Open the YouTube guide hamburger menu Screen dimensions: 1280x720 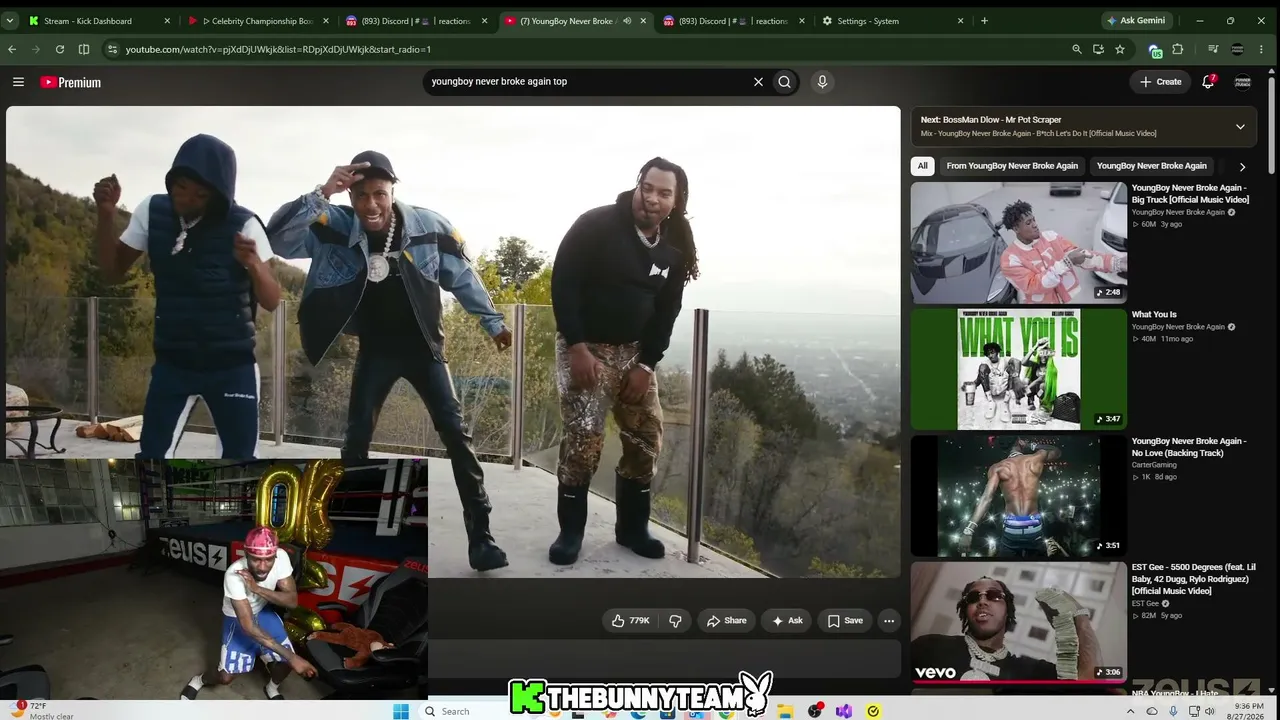[x=18, y=82]
